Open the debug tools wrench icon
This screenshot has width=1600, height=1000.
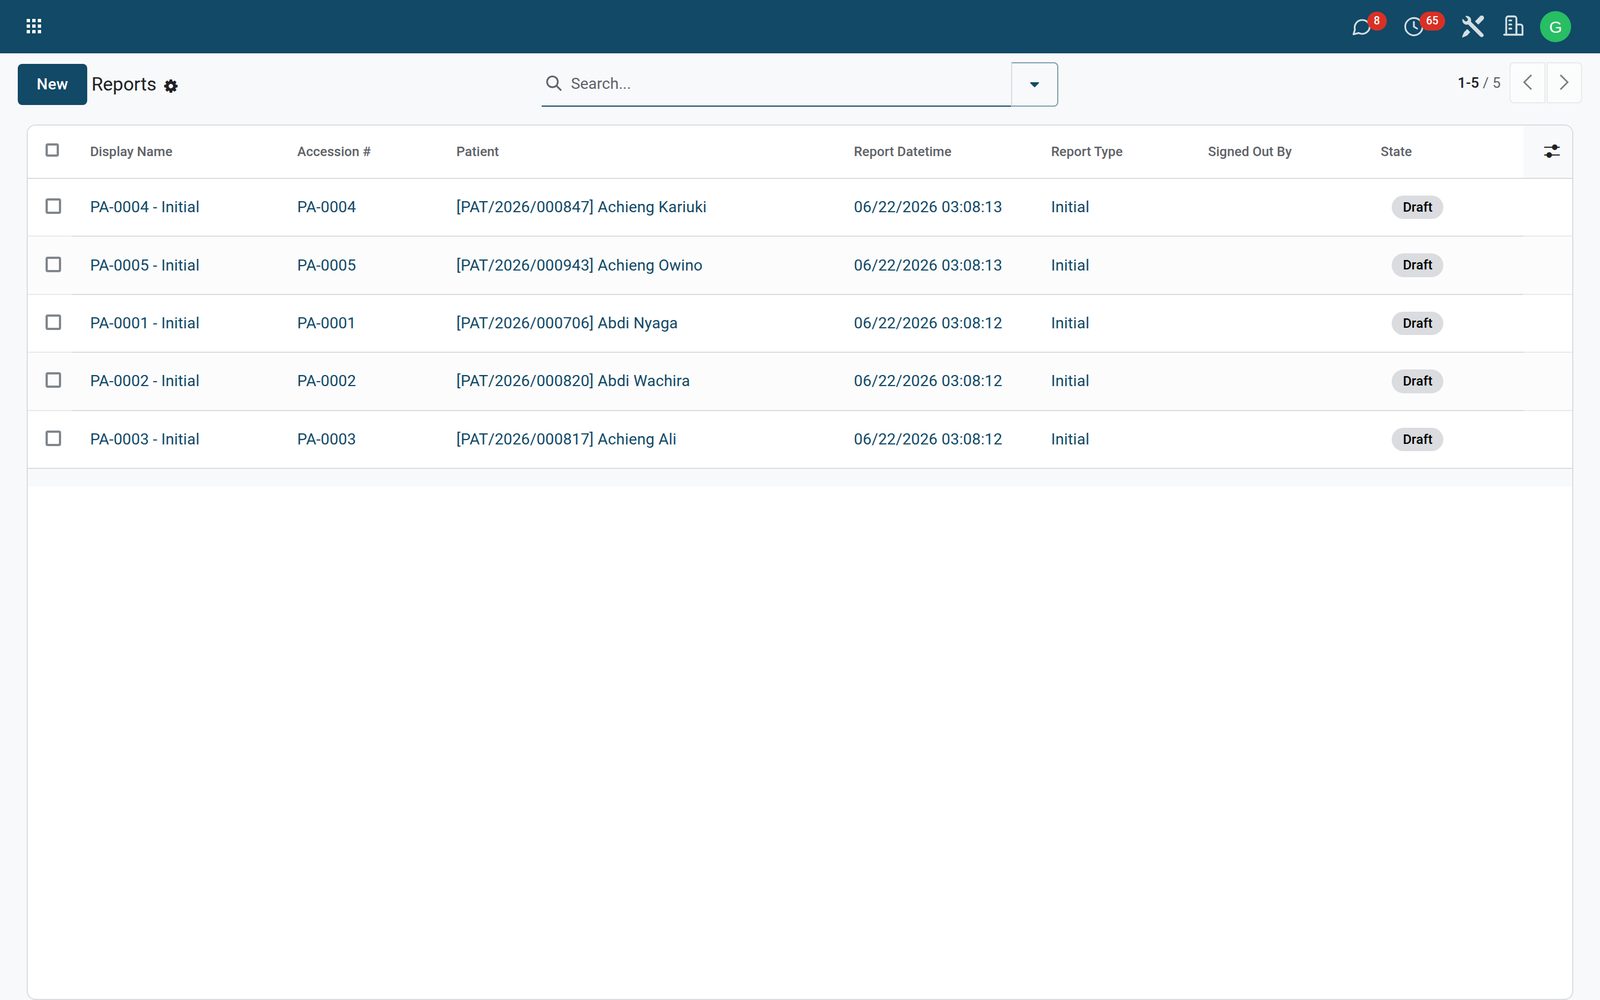pos(1472,27)
